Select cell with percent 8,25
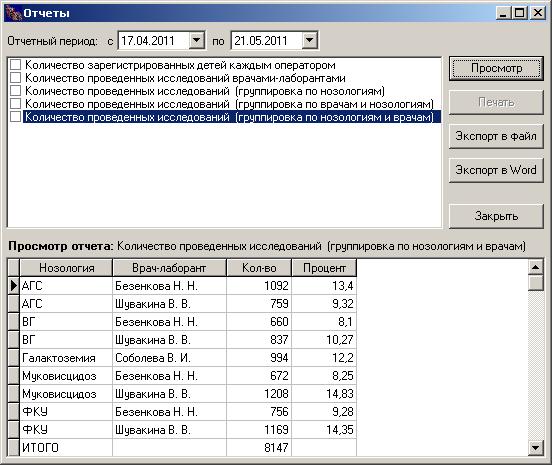The width and height of the screenshot is (552, 465). 324,376
